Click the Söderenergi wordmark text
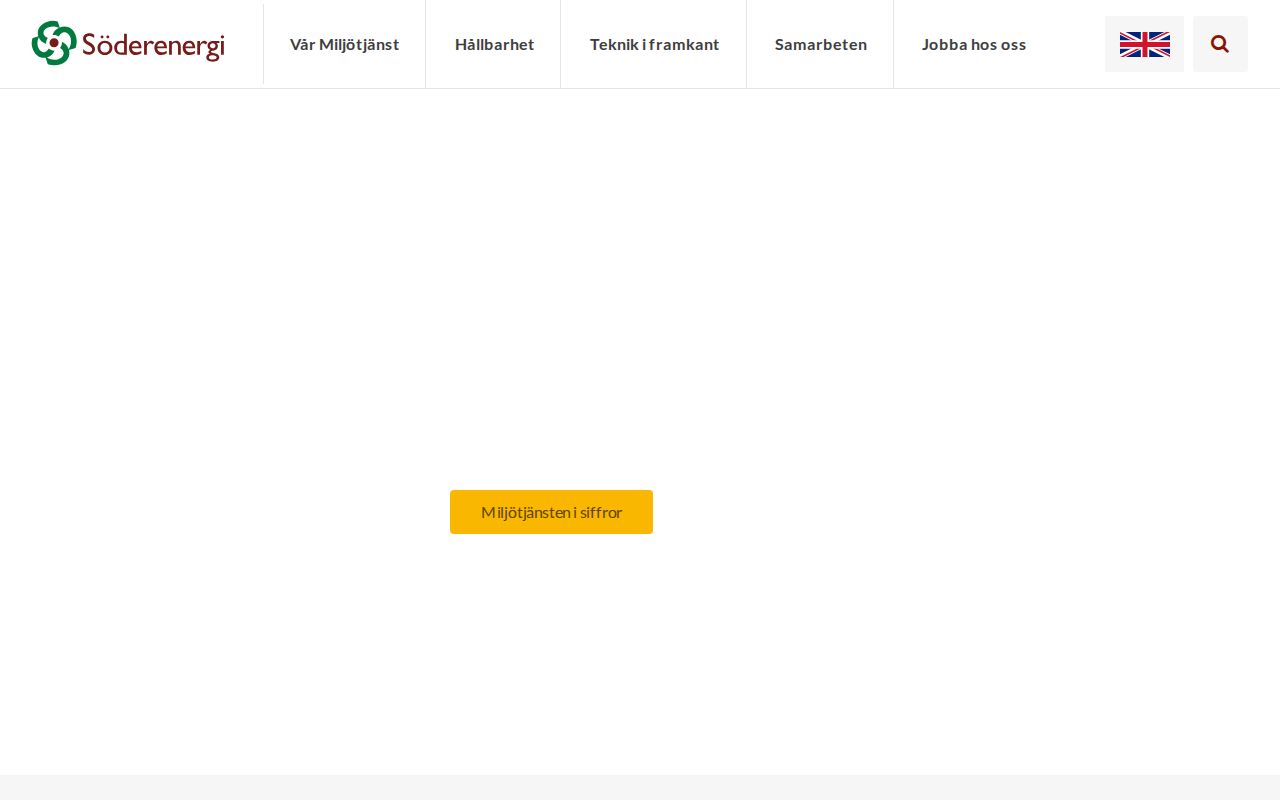Screen dimensions: 1280x800 pyautogui.click(x=155, y=44)
